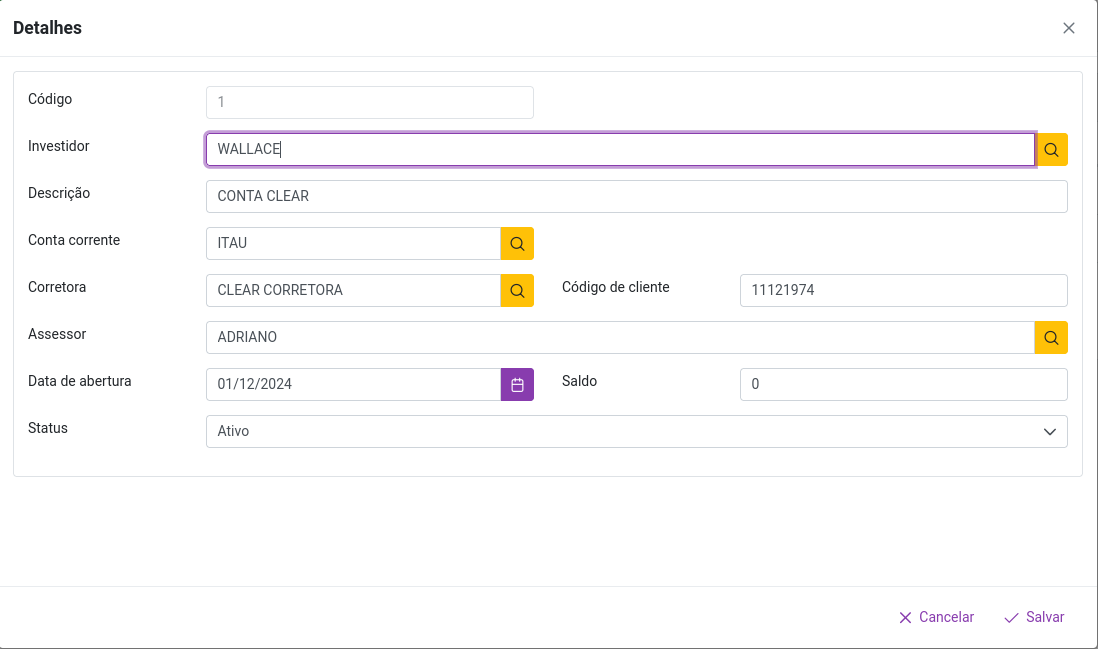Image resolution: width=1098 pixels, height=649 pixels.
Task: Focus the Investidor text field
Action: point(620,150)
